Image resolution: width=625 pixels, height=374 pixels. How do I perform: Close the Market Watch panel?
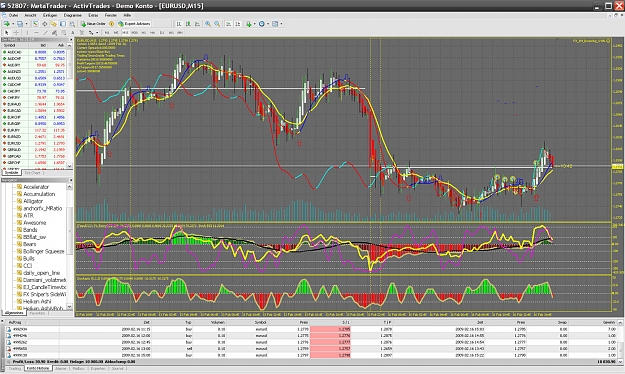point(71,39)
